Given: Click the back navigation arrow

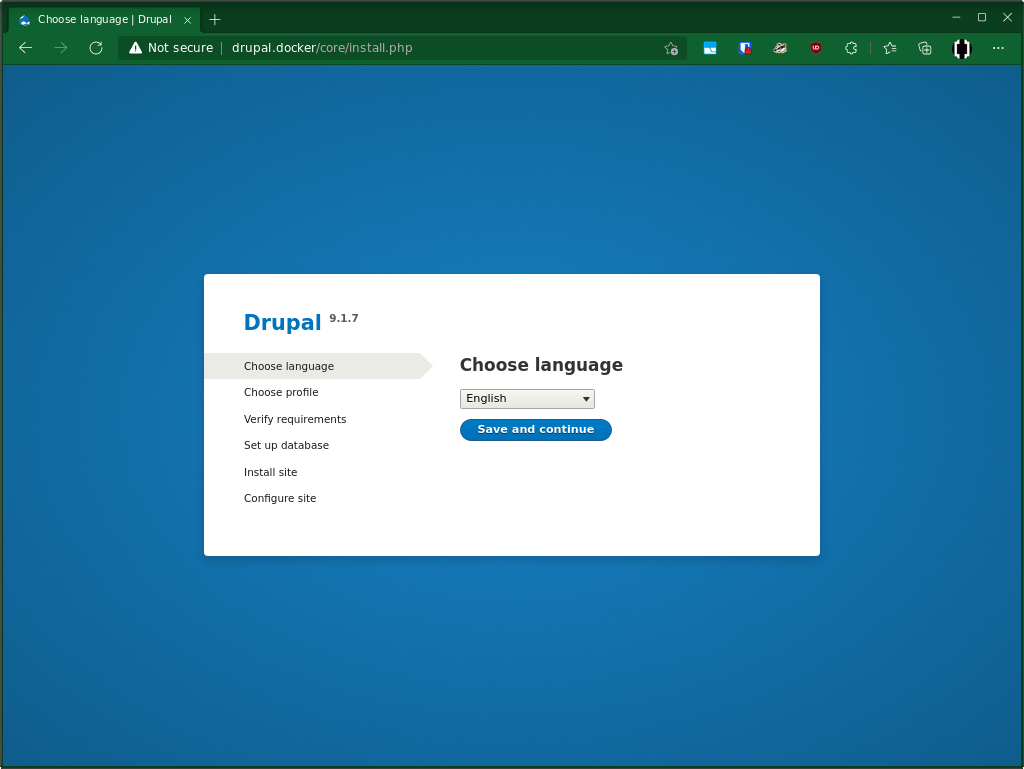Looking at the screenshot, I should (x=25, y=47).
